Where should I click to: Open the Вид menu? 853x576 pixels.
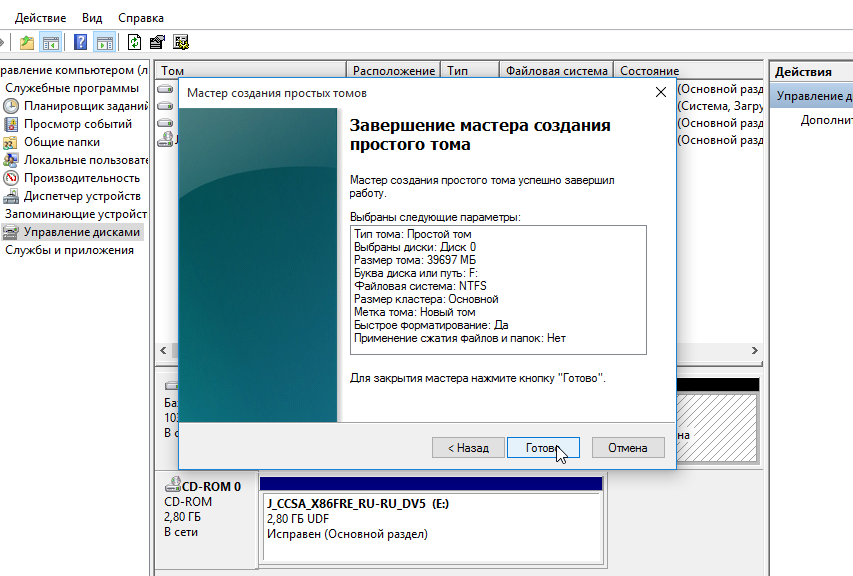(92, 18)
